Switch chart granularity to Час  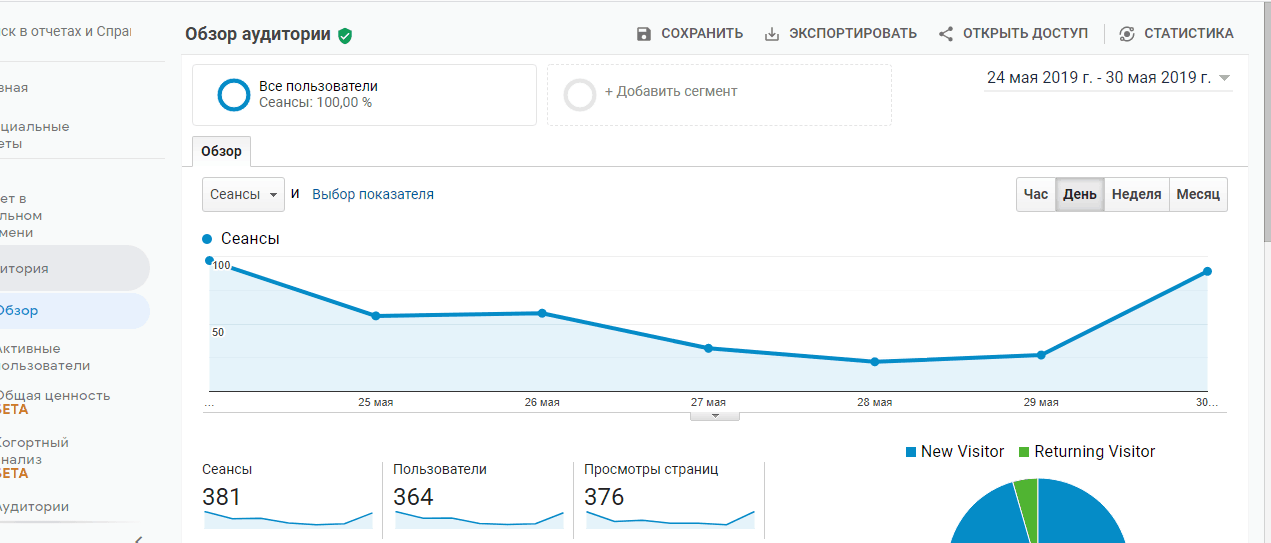[1036, 194]
